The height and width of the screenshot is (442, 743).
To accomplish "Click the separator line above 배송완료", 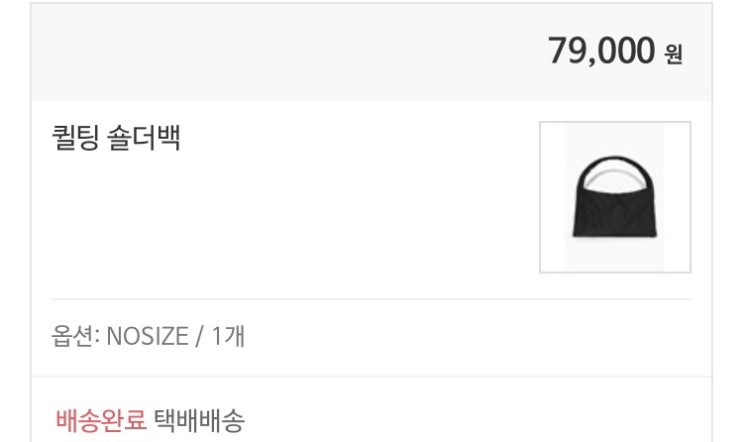I will coord(372,377).
